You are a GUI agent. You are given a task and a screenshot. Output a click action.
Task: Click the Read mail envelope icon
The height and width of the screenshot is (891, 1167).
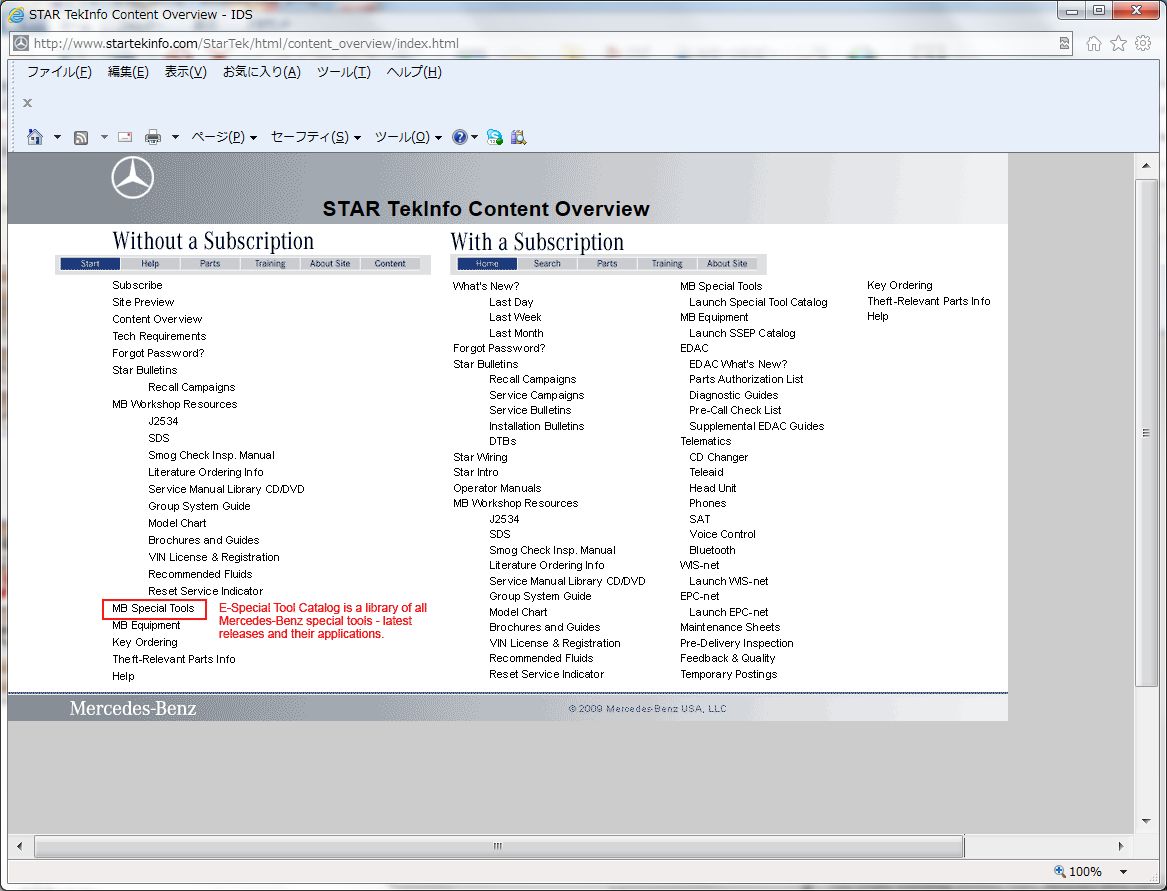point(125,137)
